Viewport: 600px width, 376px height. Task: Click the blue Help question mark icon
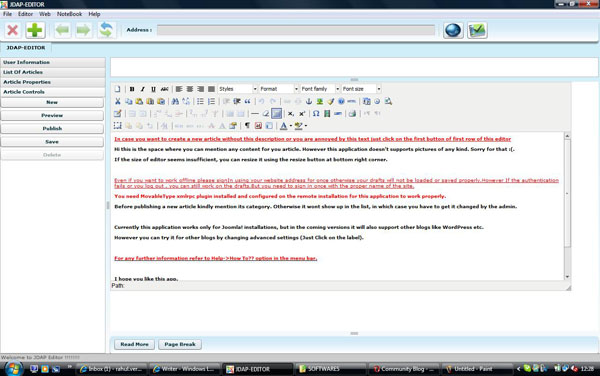point(341,101)
